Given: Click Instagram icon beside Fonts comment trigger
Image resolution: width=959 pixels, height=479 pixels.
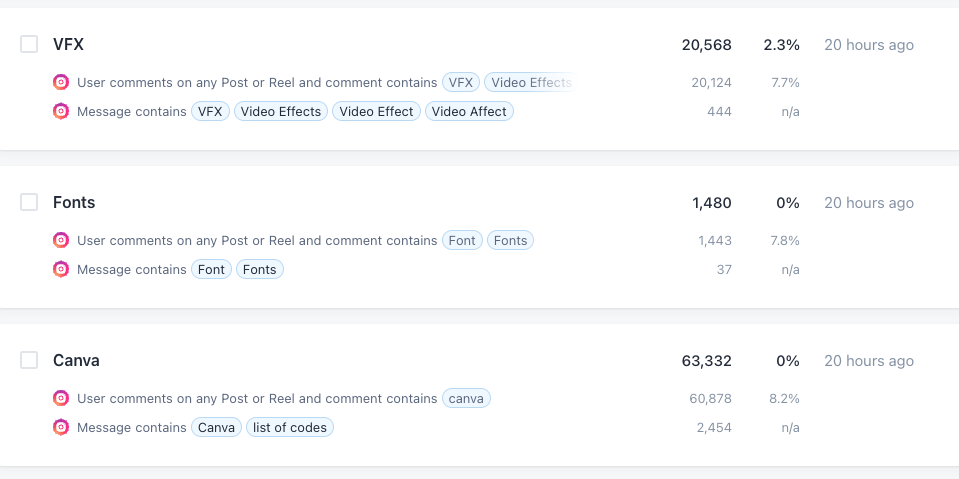Looking at the screenshot, I should coord(61,240).
